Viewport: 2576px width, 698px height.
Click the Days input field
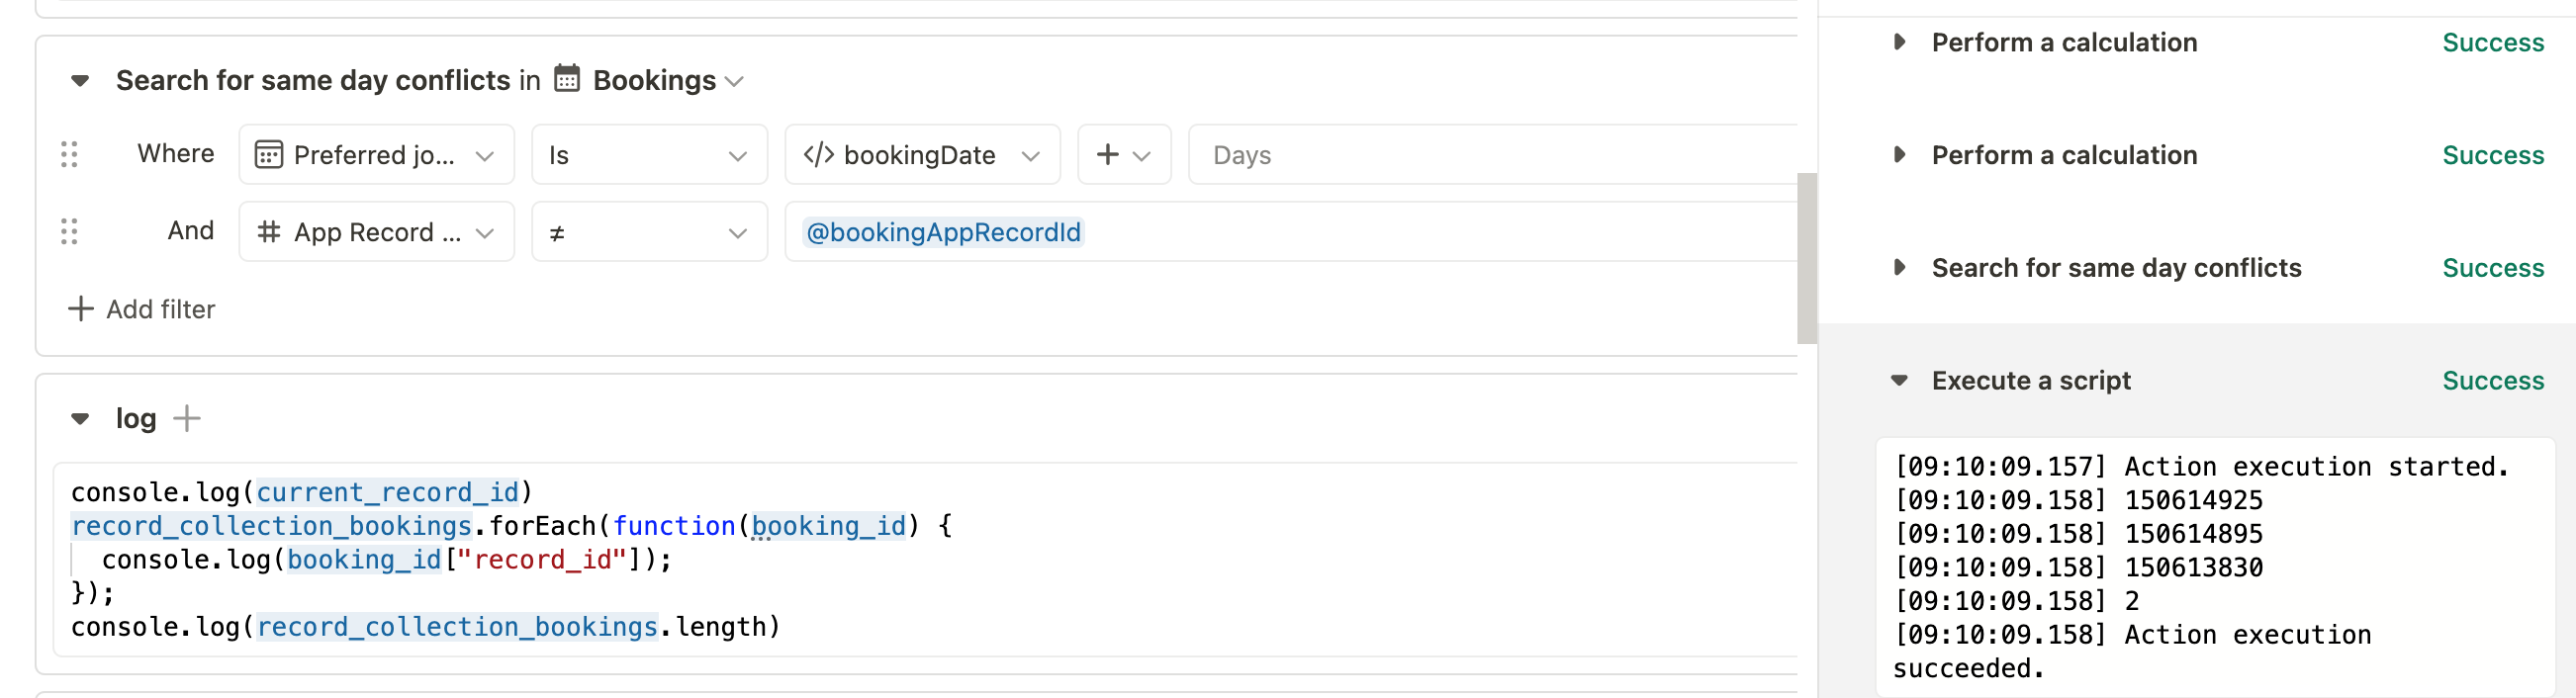(x=1493, y=155)
